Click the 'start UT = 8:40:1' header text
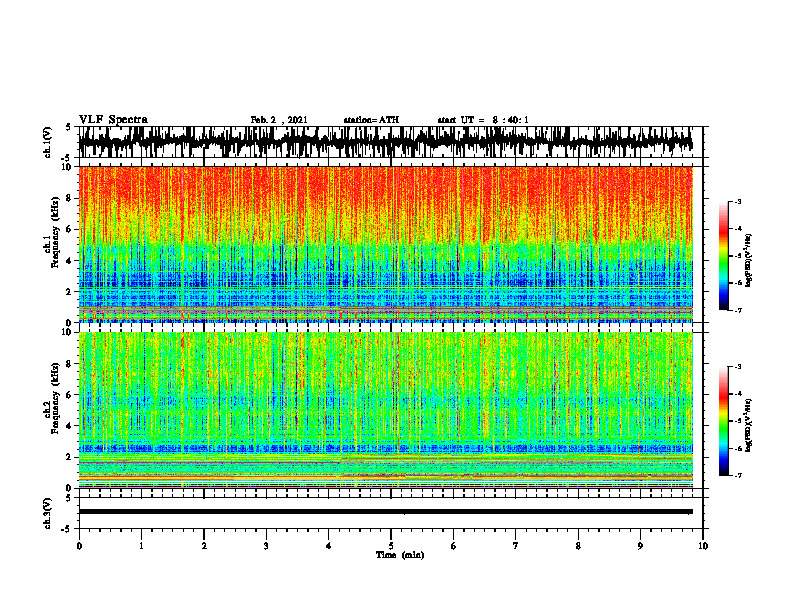This screenshot has width=792, height=612. click(483, 120)
